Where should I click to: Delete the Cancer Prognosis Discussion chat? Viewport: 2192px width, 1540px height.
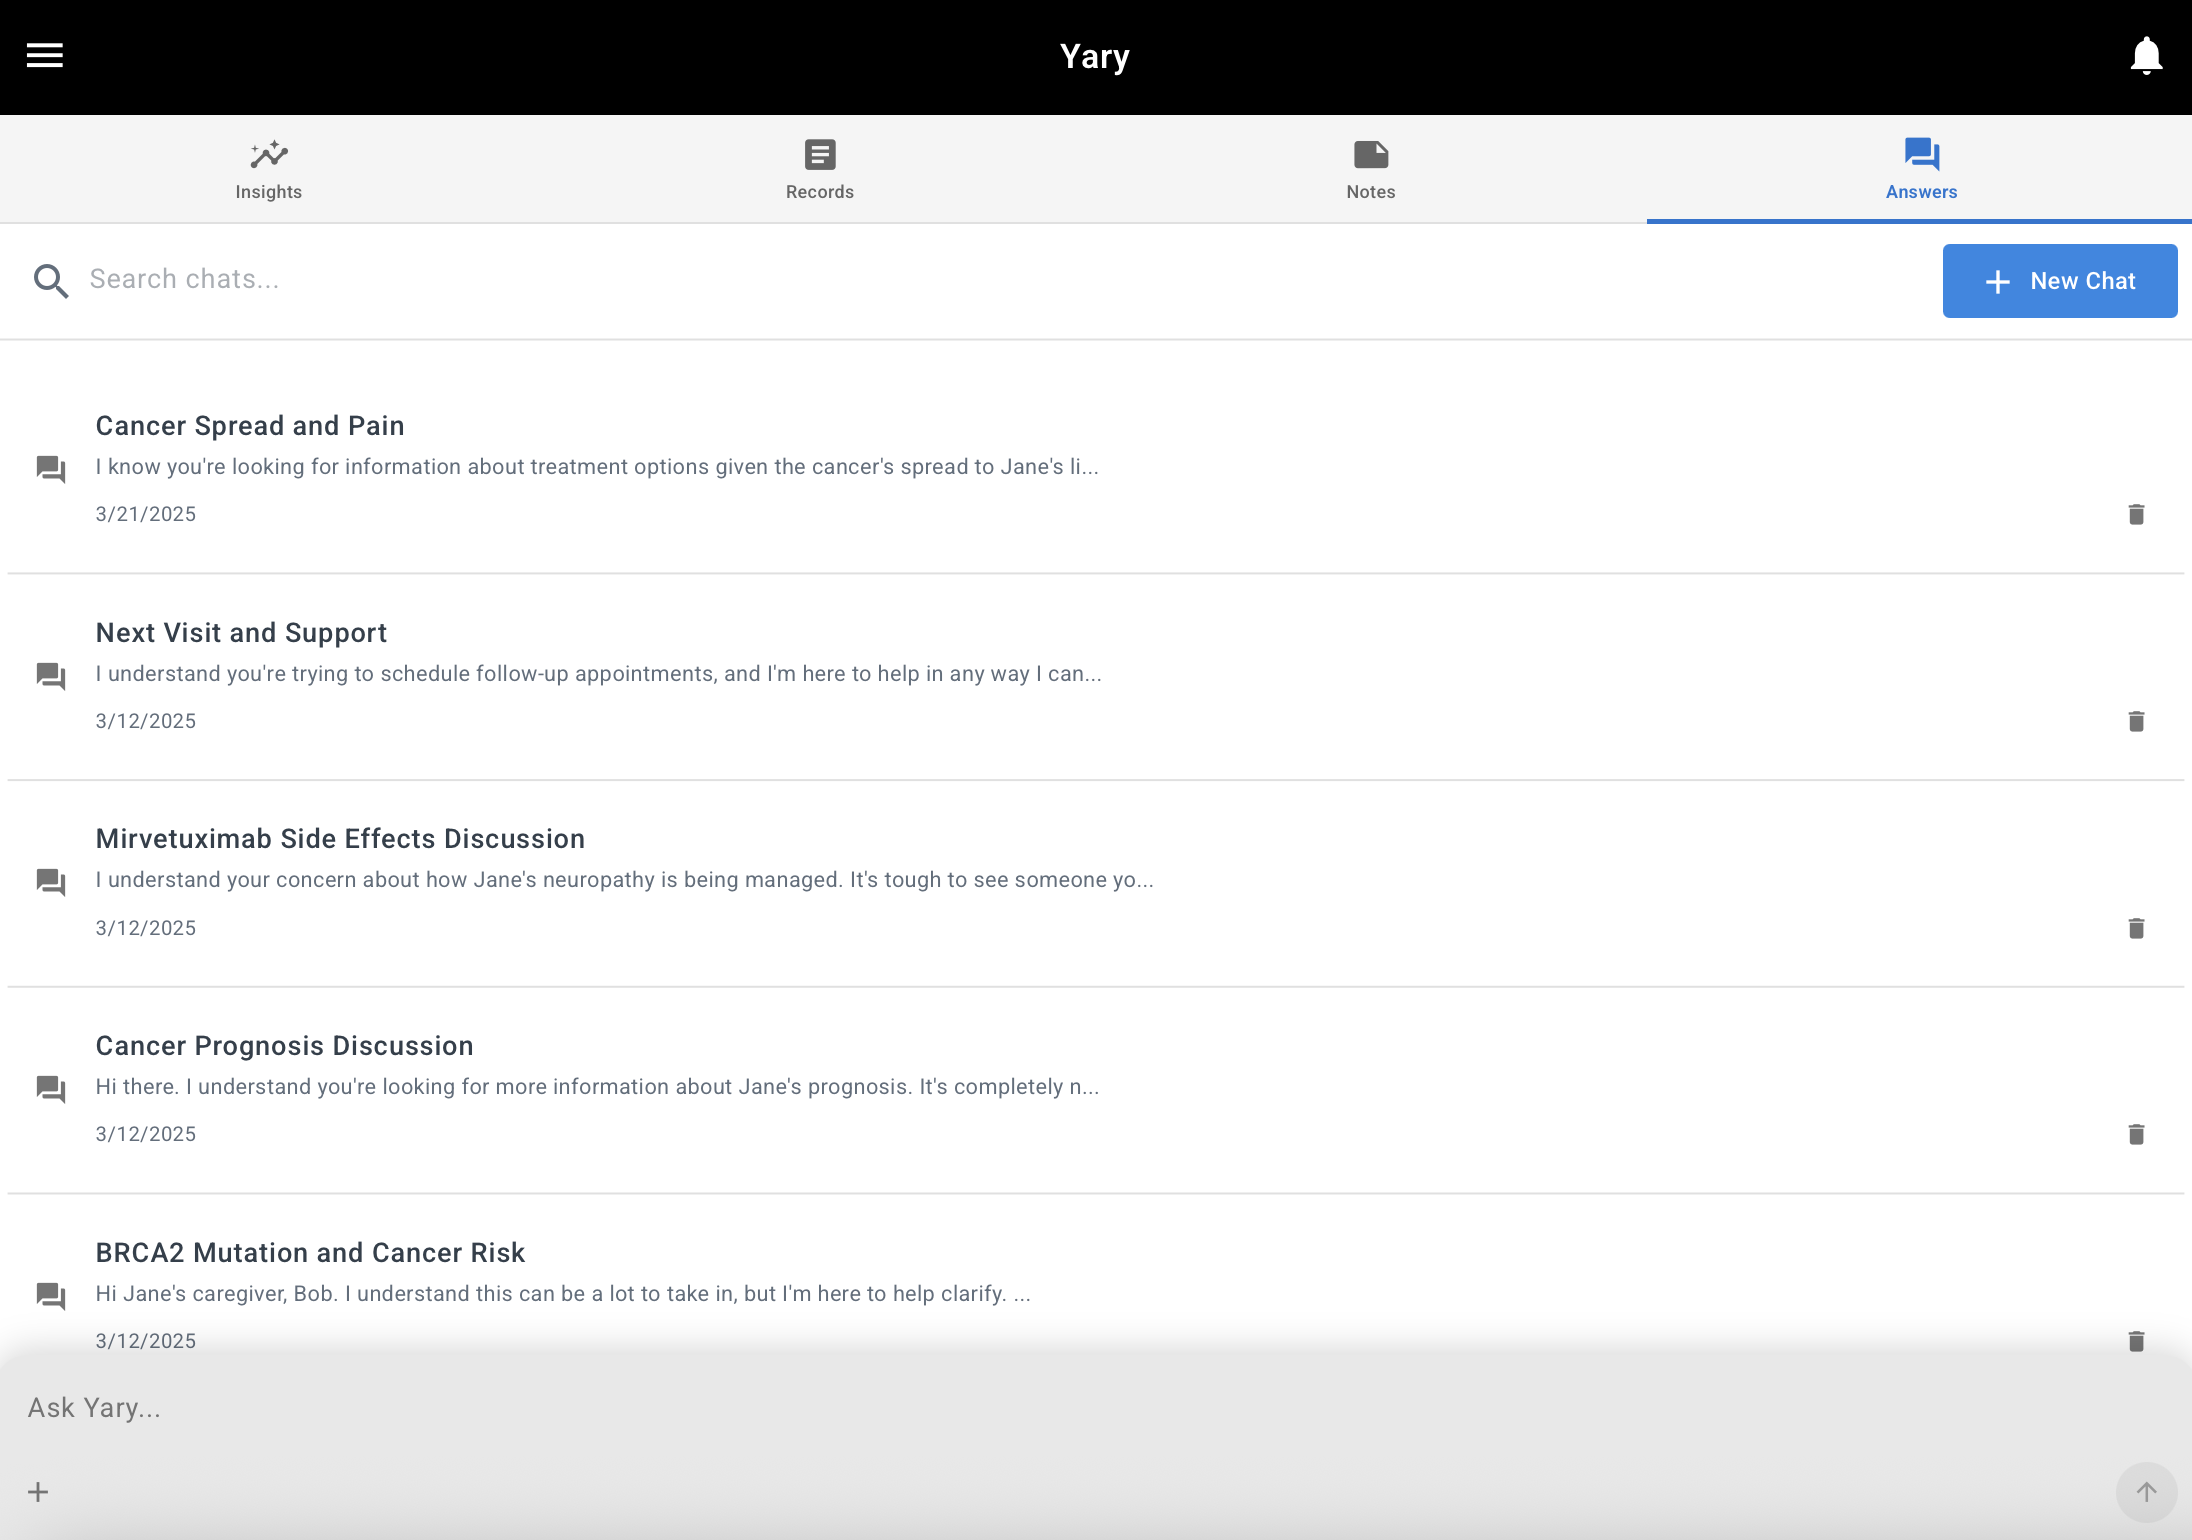(2136, 1134)
